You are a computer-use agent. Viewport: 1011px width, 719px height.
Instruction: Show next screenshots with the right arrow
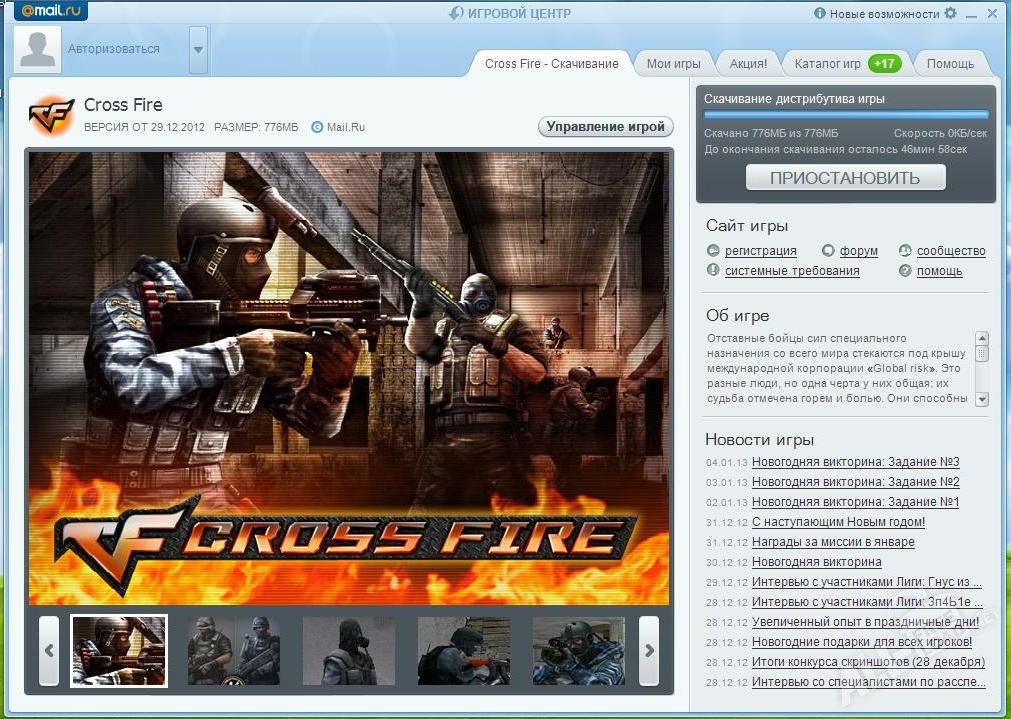[649, 650]
